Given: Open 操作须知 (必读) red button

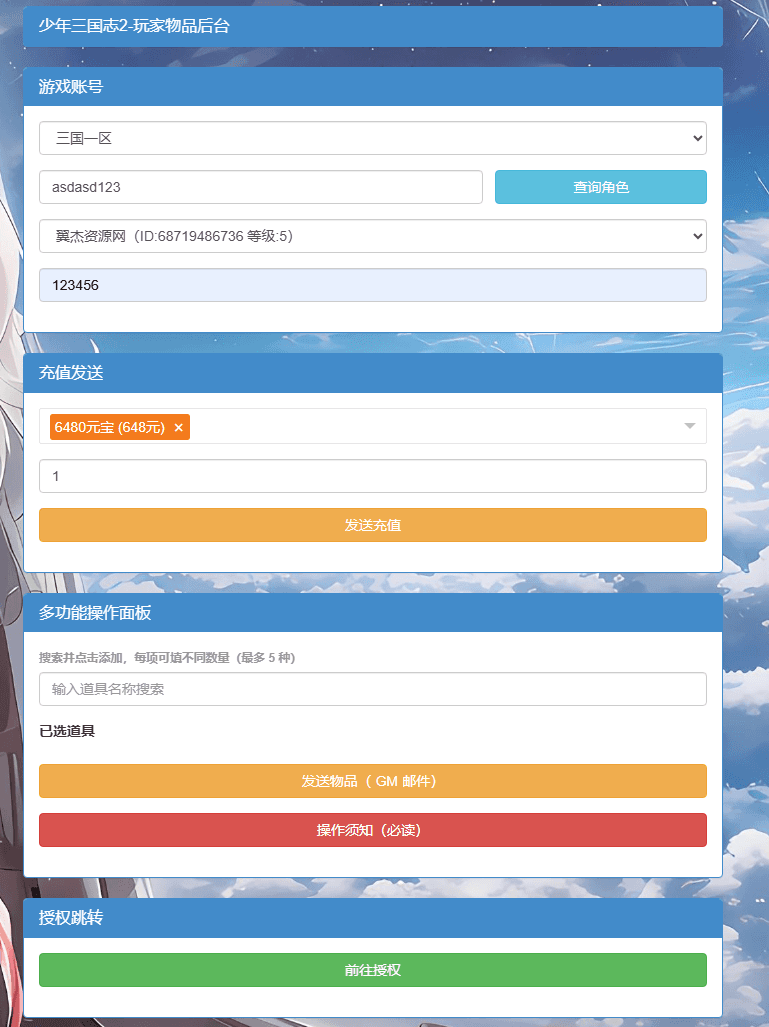Looking at the screenshot, I should 373,830.
